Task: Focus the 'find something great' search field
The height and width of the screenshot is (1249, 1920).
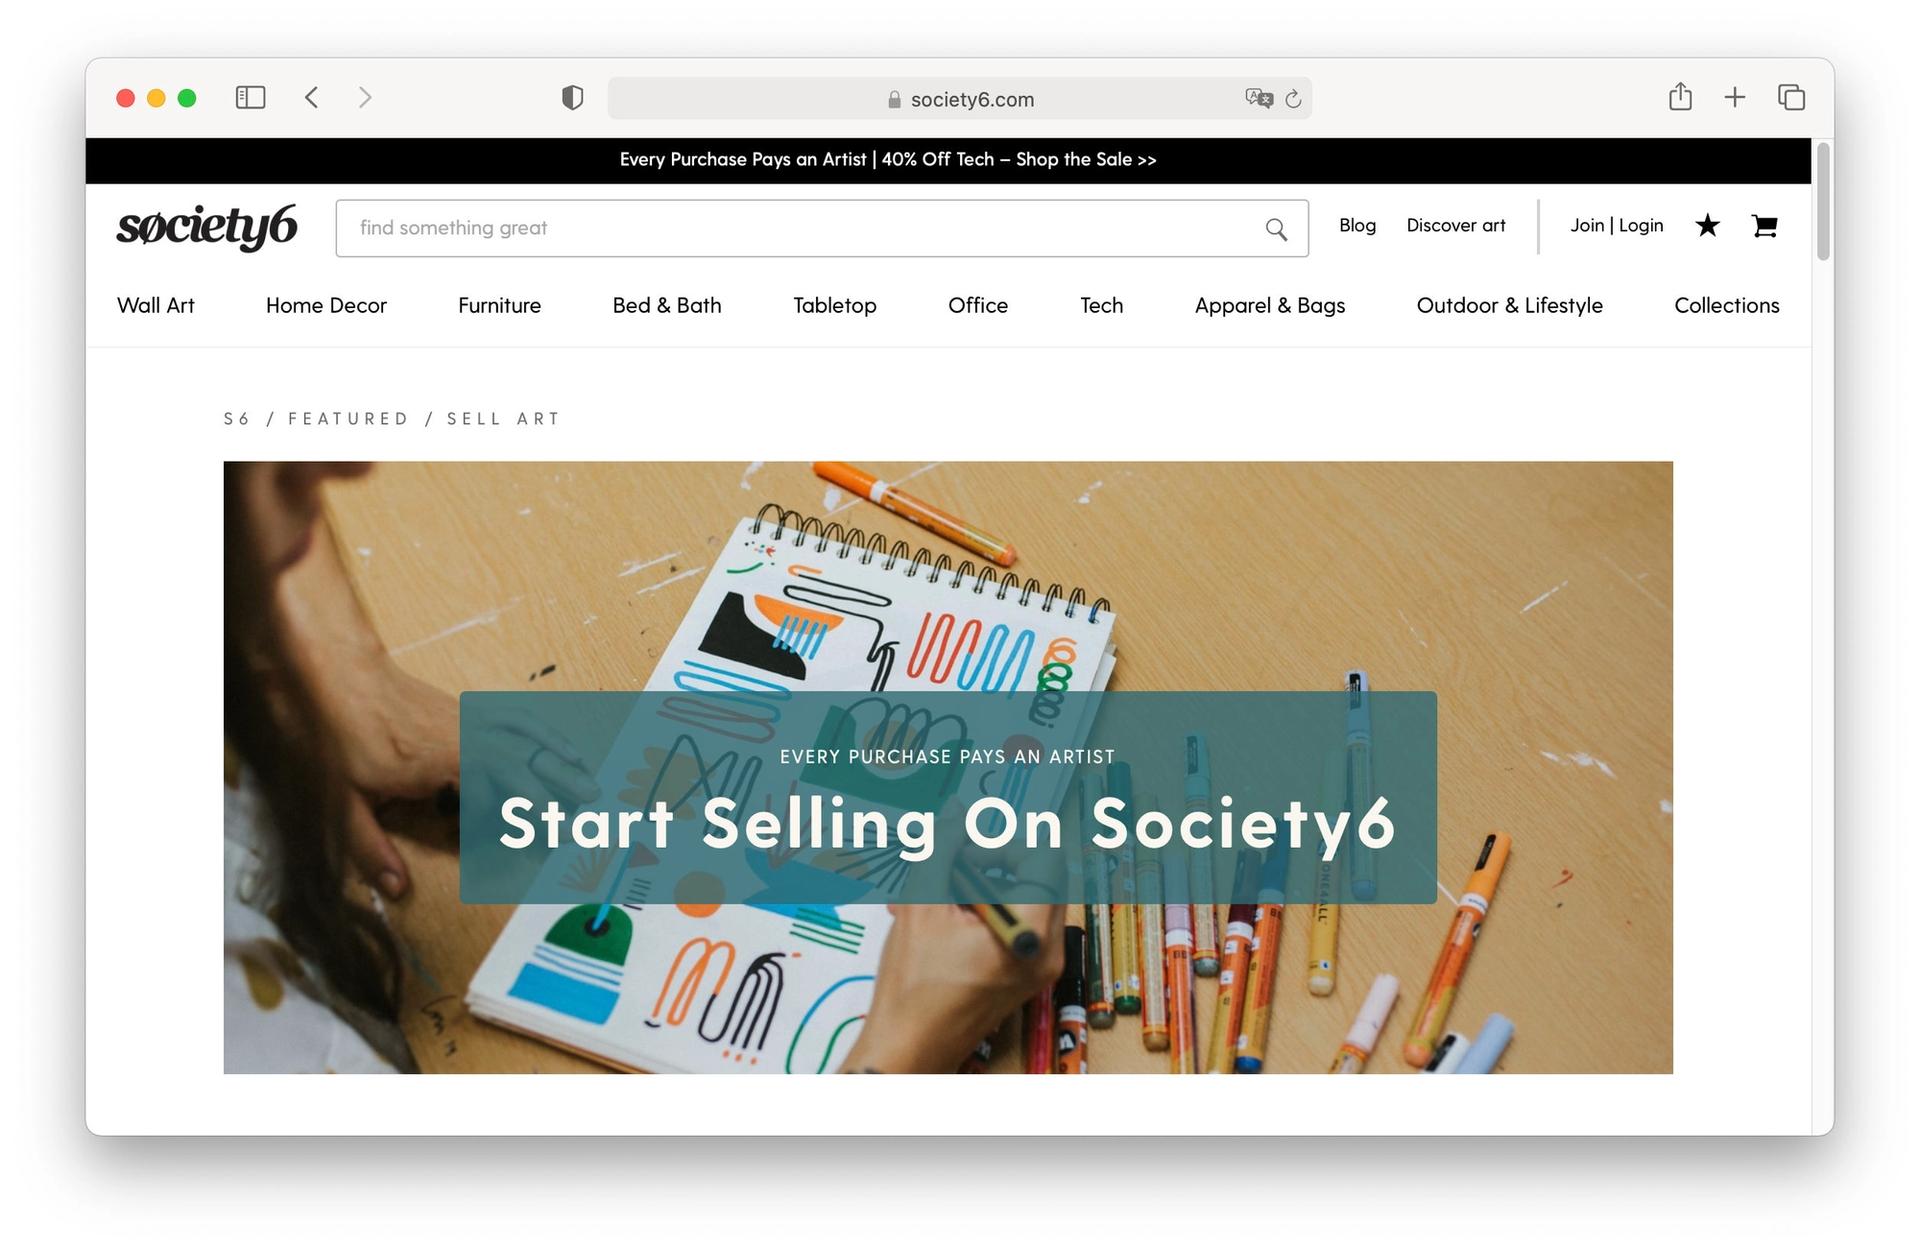Action: 800,228
